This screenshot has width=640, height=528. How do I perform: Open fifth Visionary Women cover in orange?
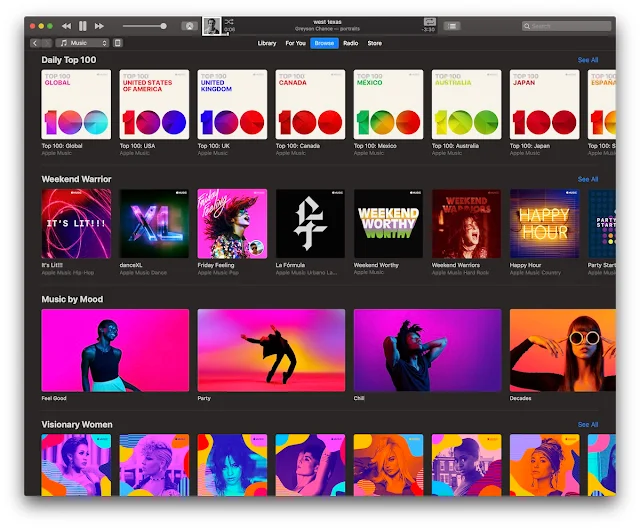(x=389, y=465)
